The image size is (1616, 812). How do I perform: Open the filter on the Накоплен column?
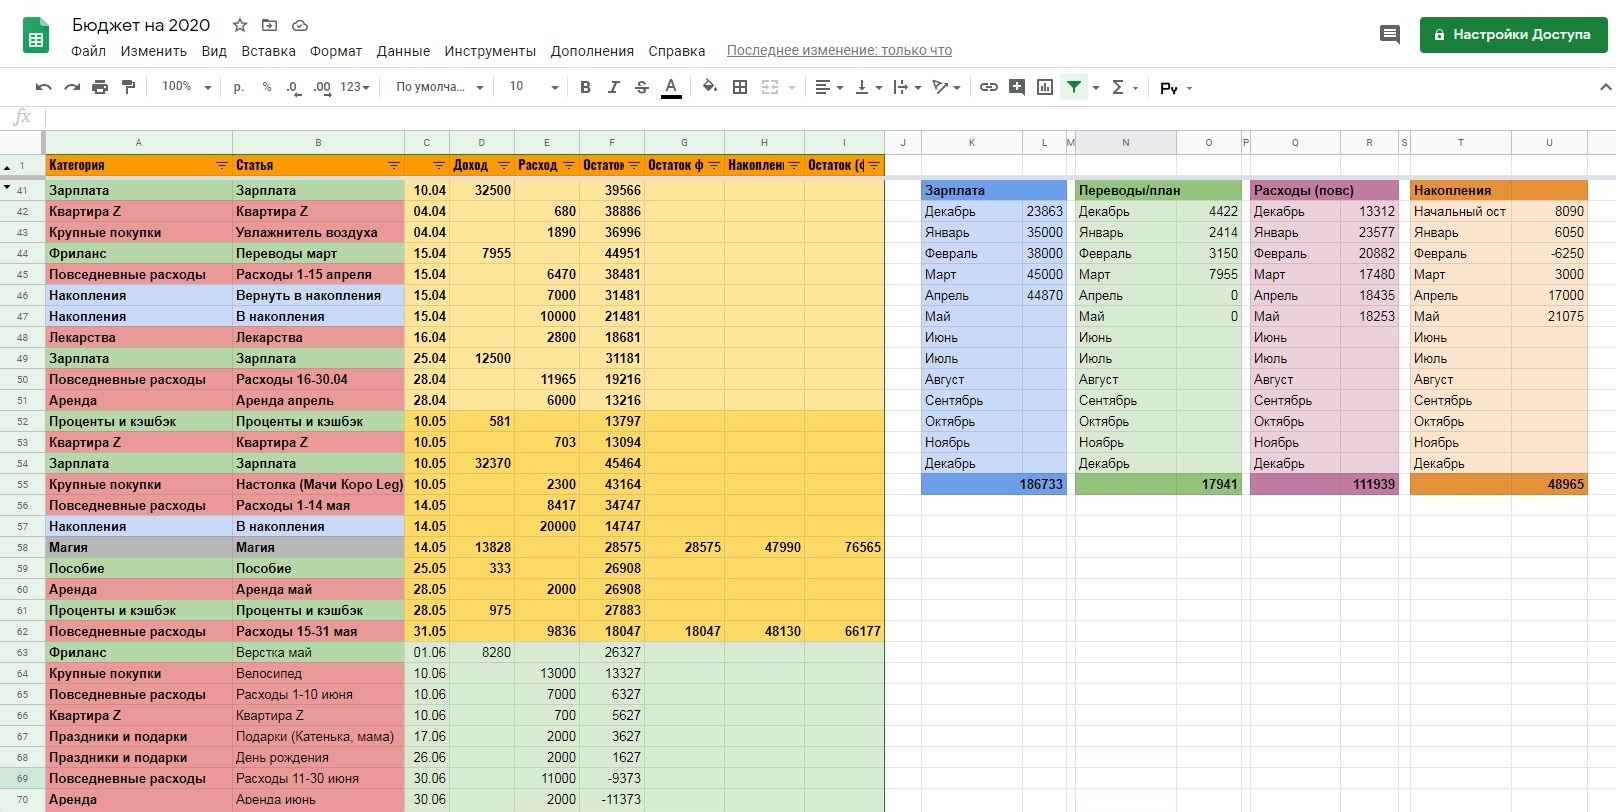pyautogui.click(x=794, y=165)
